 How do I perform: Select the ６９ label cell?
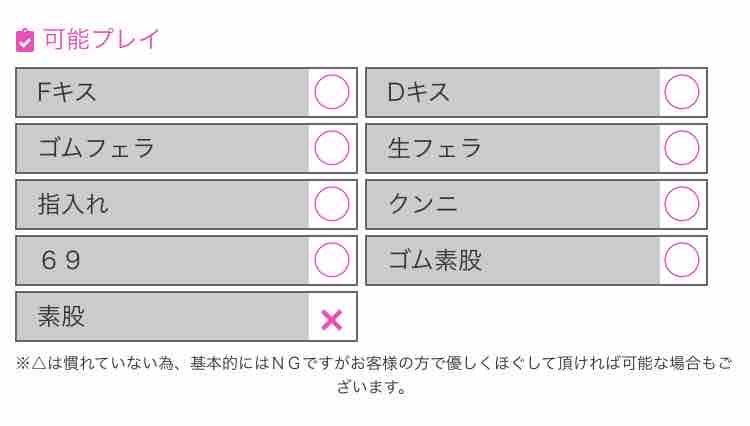163,260
